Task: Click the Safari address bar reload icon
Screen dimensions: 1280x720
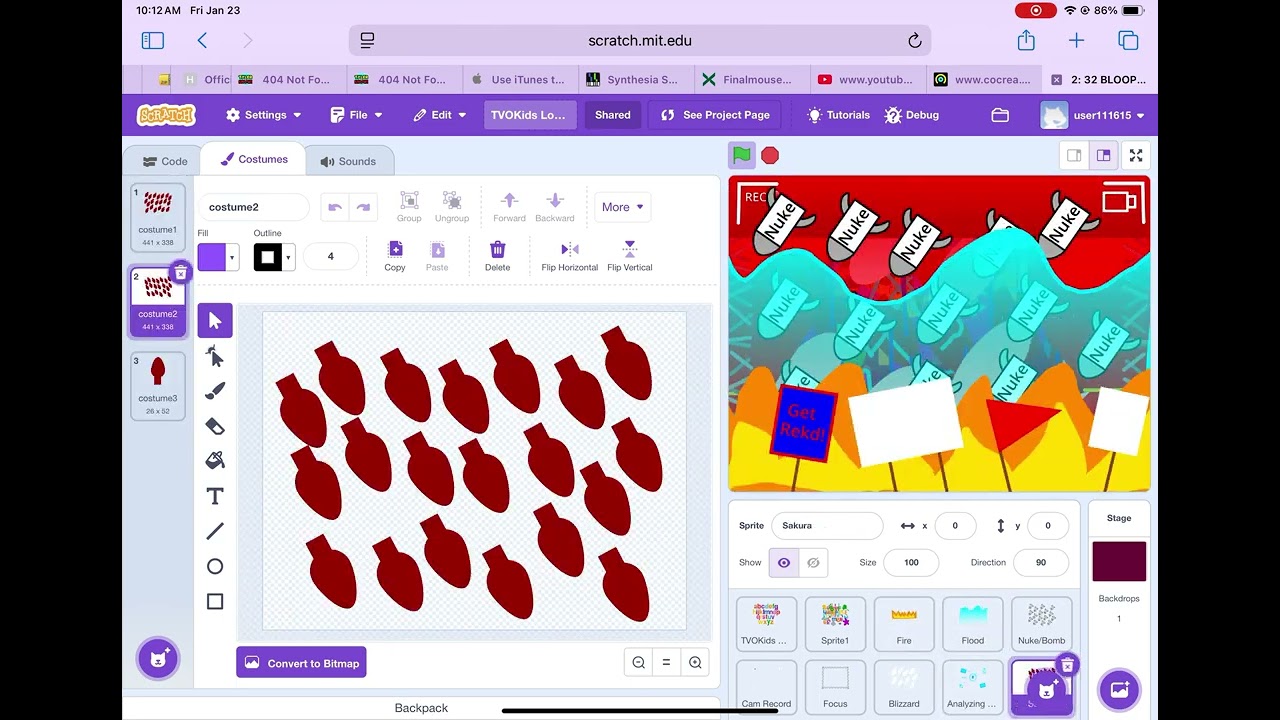Action: tap(914, 41)
